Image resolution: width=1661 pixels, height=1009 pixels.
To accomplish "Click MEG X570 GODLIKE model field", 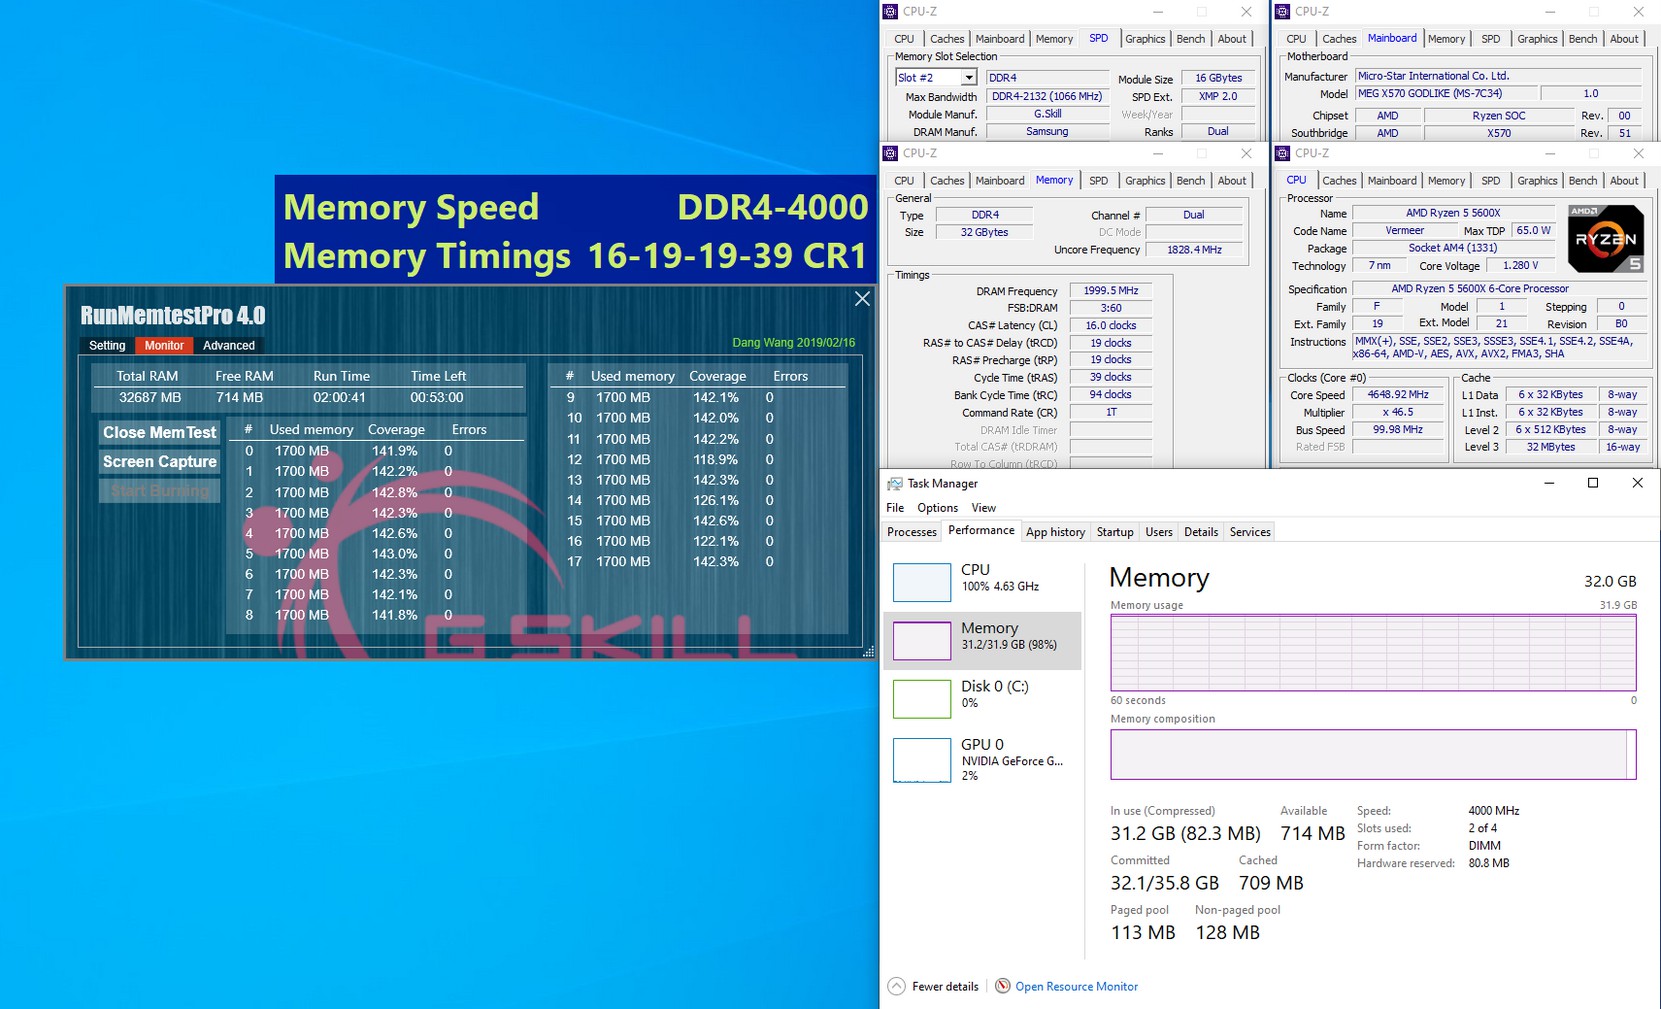I will [1445, 94].
